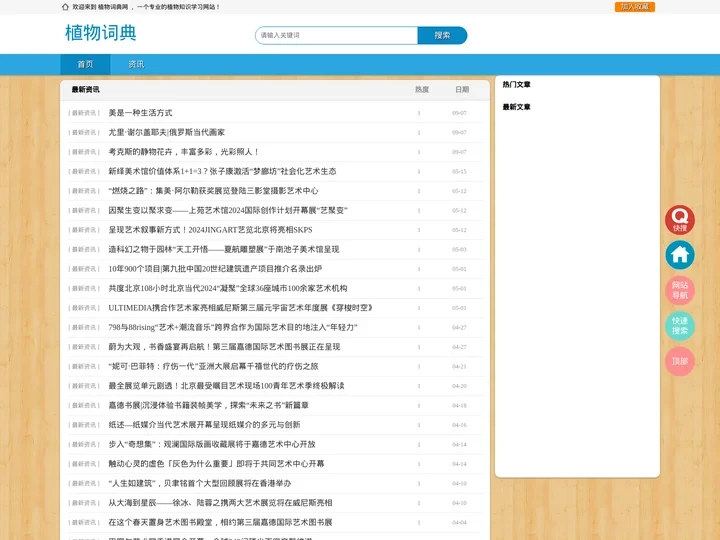Open article 10年900个项目 建筑遗产
Image resolution: width=720 pixels, height=540 pixels.
coord(215,269)
